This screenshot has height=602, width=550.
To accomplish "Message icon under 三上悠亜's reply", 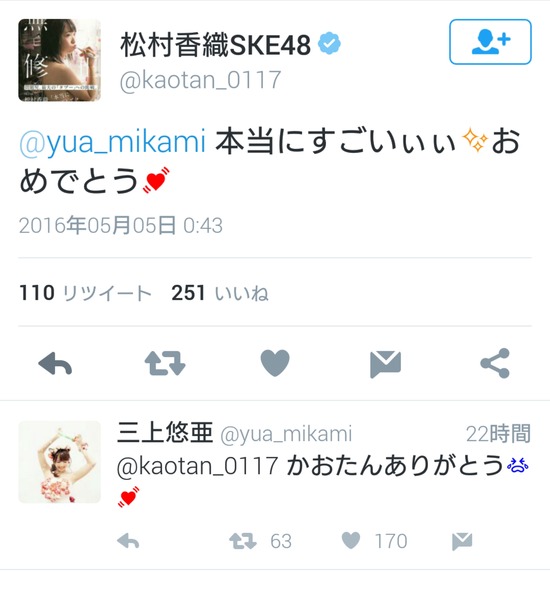I will tap(462, 541).
